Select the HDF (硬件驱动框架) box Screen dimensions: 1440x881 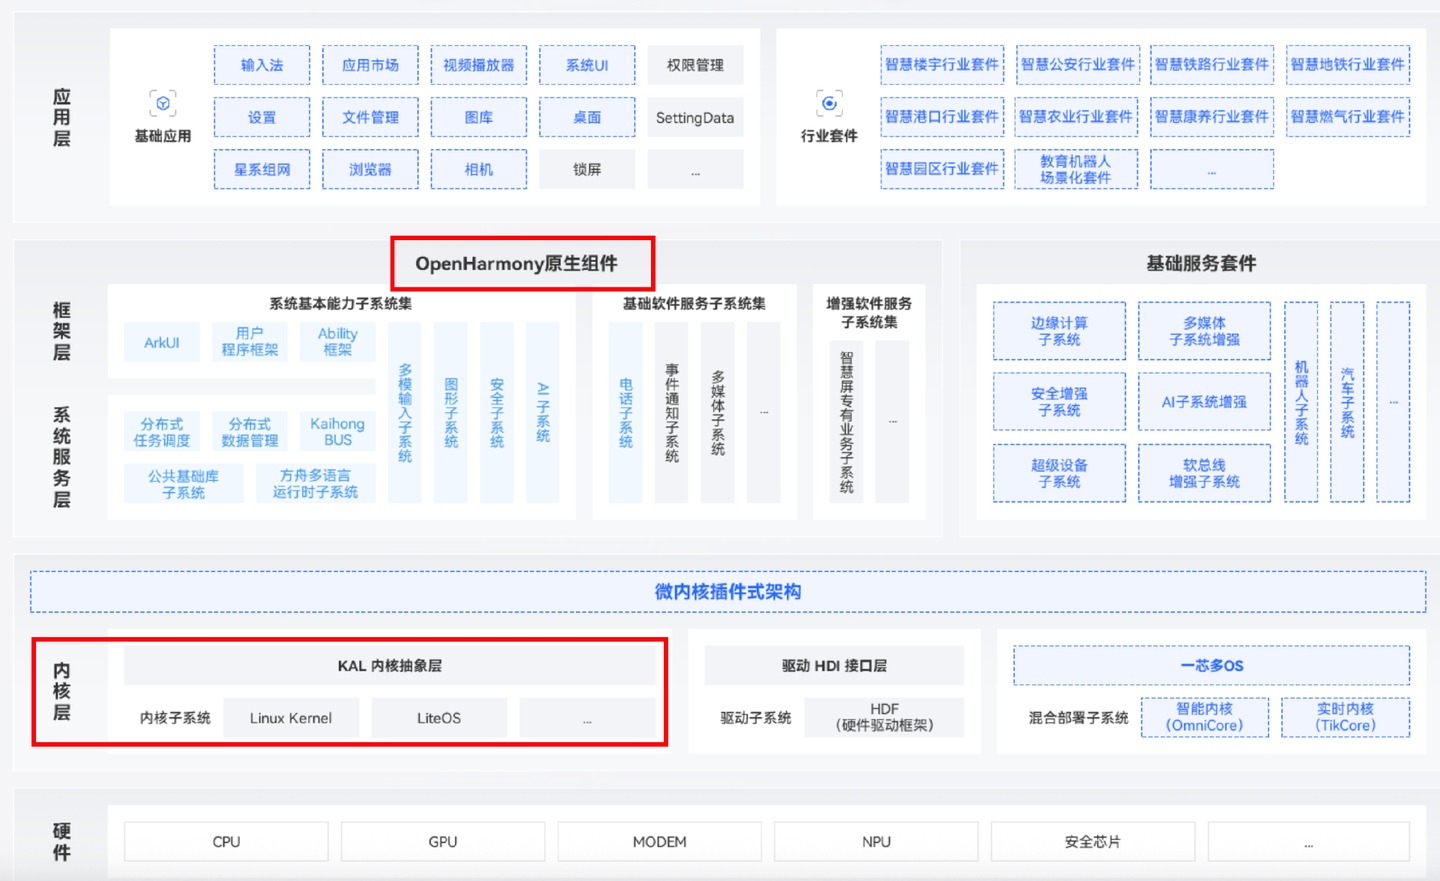(885, 718)
